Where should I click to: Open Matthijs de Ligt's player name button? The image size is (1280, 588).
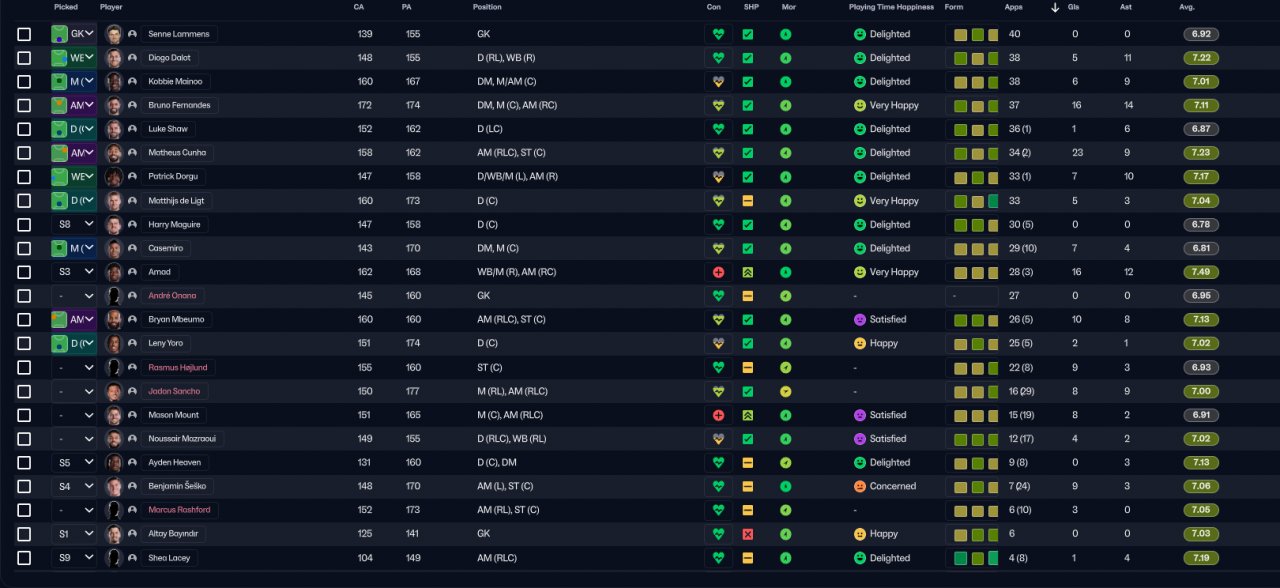[x=176, y=201]
